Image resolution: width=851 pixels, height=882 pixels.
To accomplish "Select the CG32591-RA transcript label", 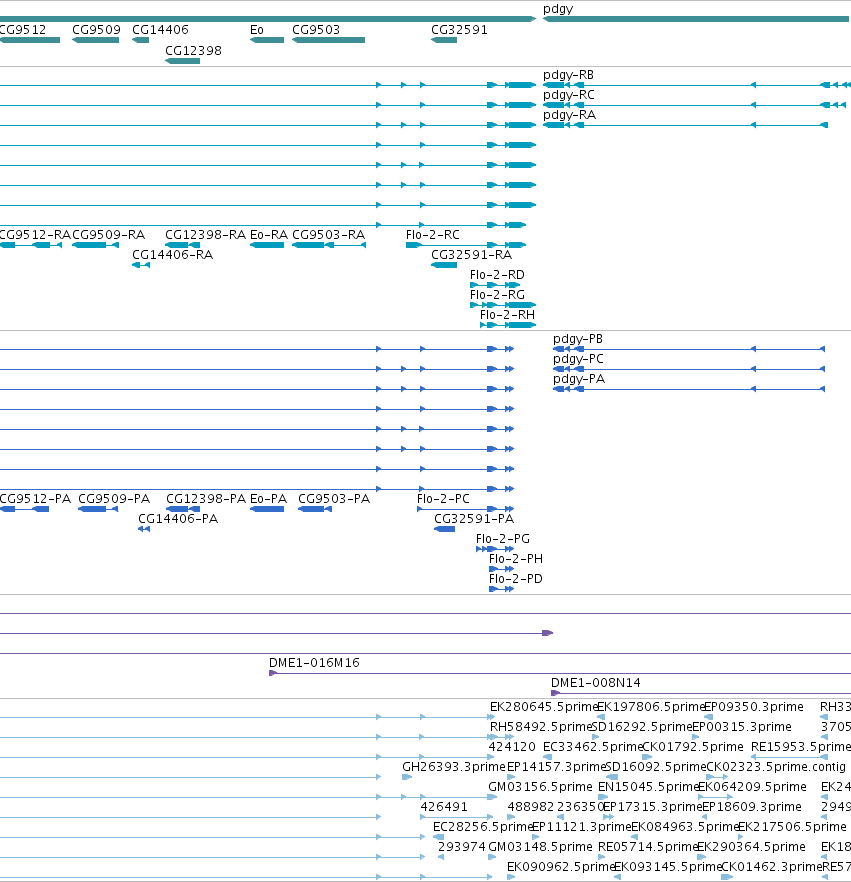I will [x=471, y=255].
